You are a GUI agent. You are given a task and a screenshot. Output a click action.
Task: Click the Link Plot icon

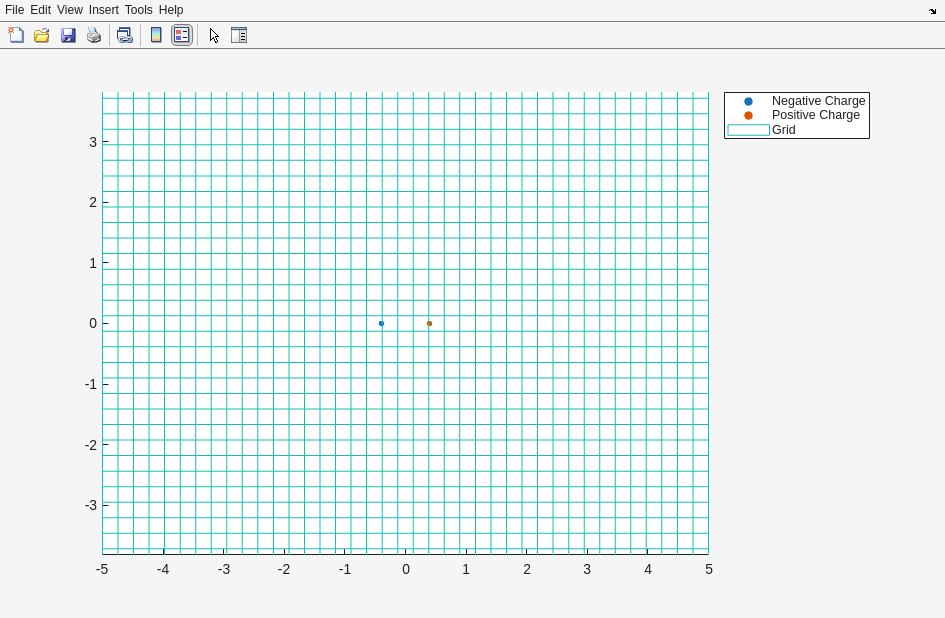pos(124,35)
